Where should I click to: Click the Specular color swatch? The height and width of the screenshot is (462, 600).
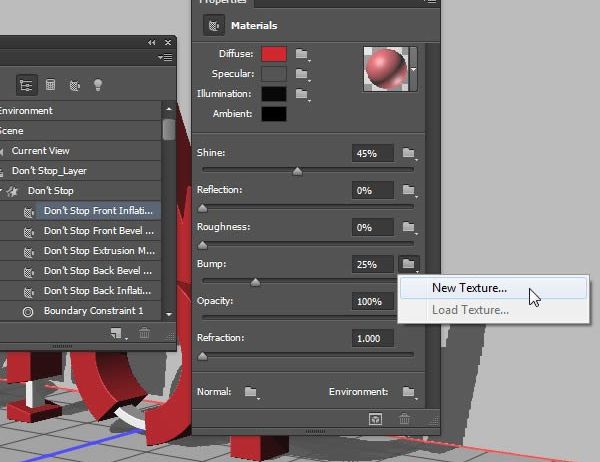click(x=274, y=74)
